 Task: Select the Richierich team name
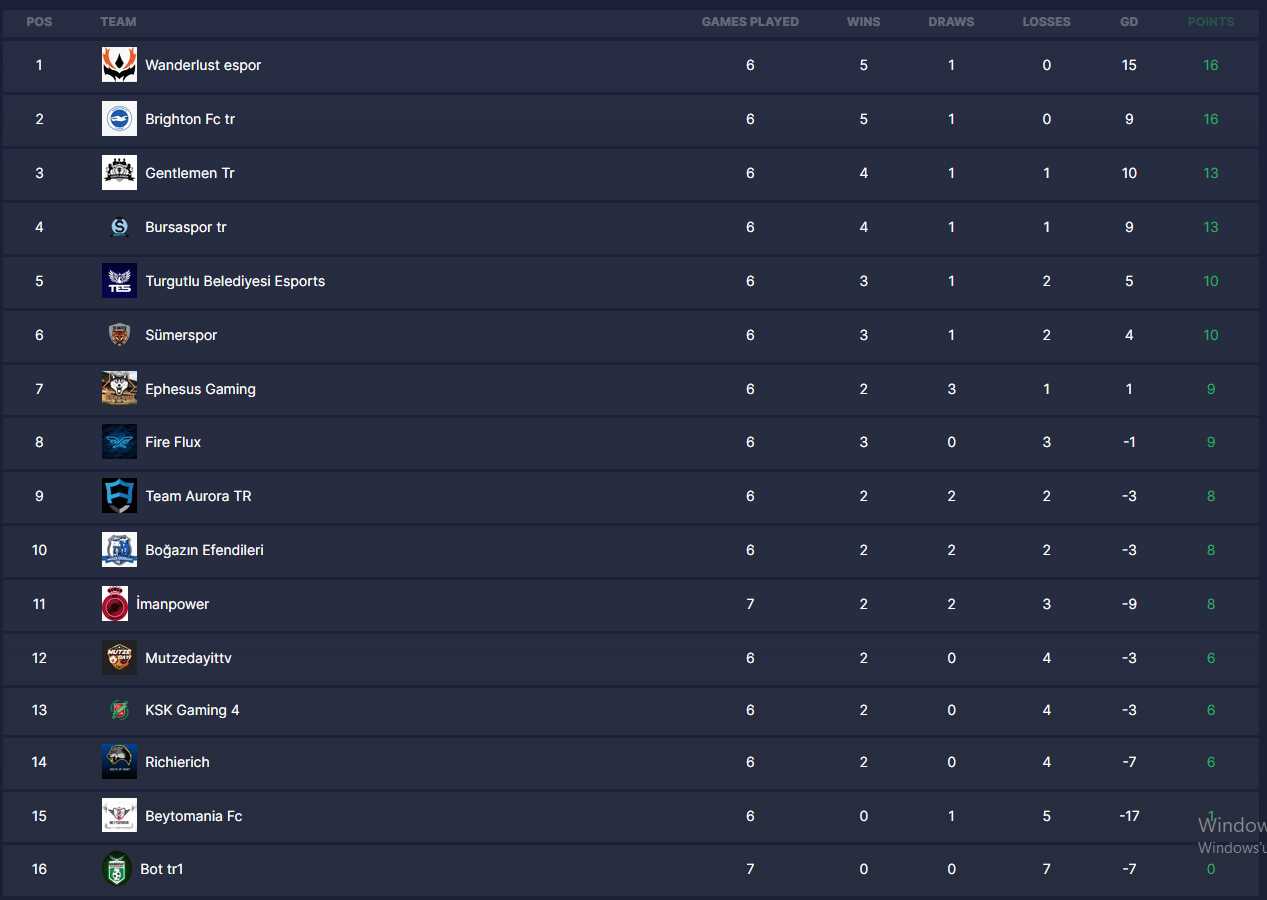pyautogui.click(x=177, y=762)
